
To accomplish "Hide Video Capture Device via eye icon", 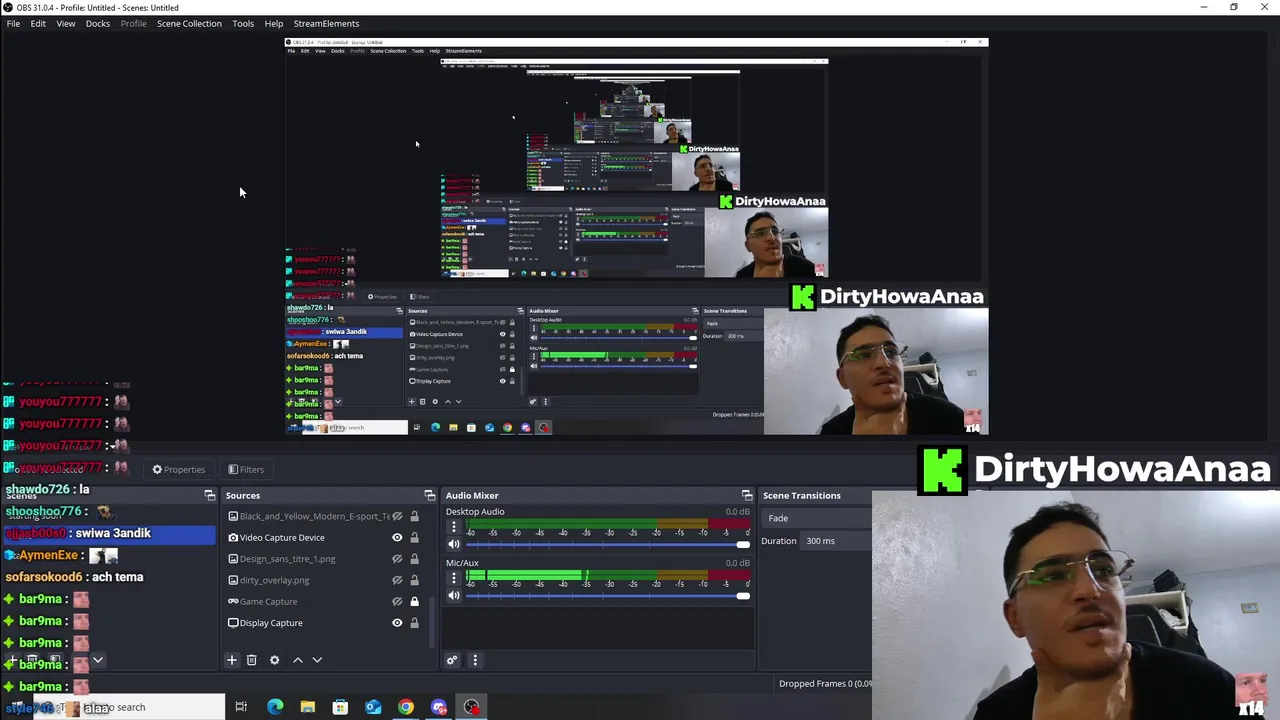I will (397, 538).
